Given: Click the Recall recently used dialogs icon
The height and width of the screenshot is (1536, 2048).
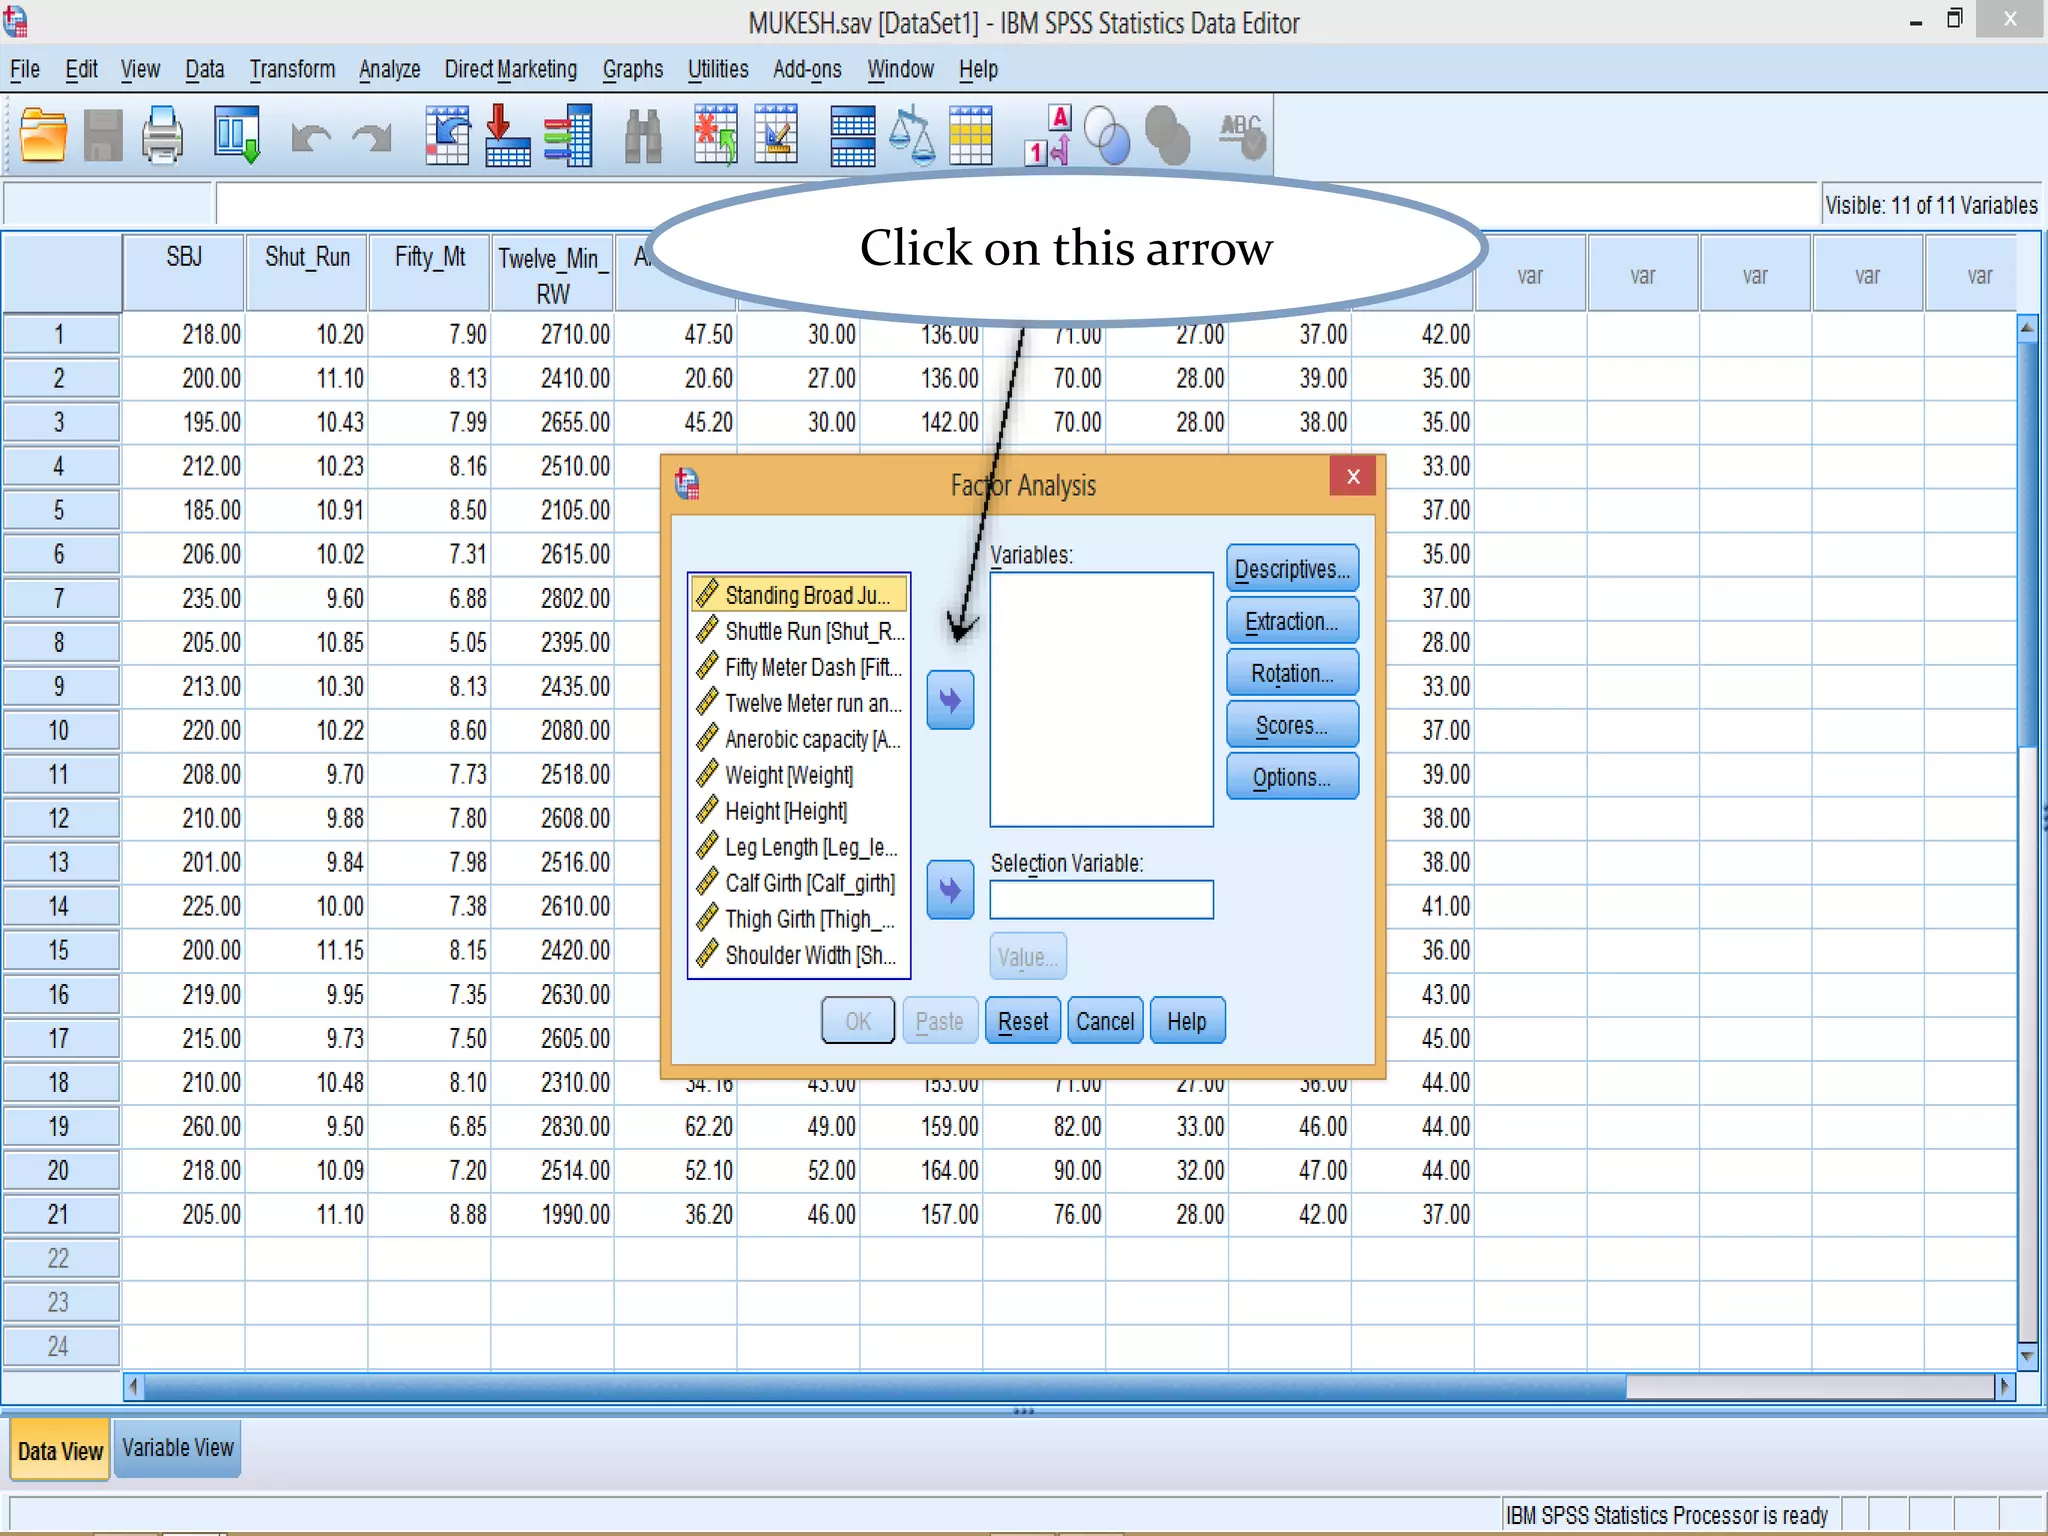Looking at the screenshot, I should tap(237, 136).
